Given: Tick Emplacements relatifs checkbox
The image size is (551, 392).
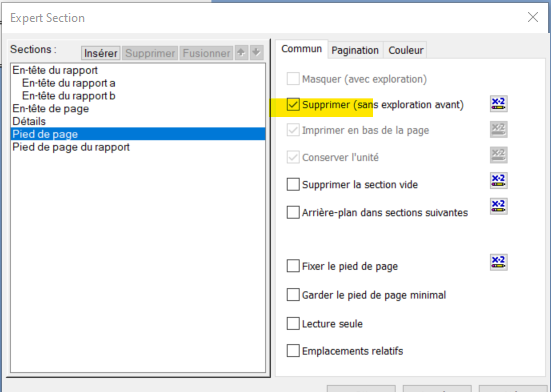Looking at the screenshot, I should coord(293,351).
